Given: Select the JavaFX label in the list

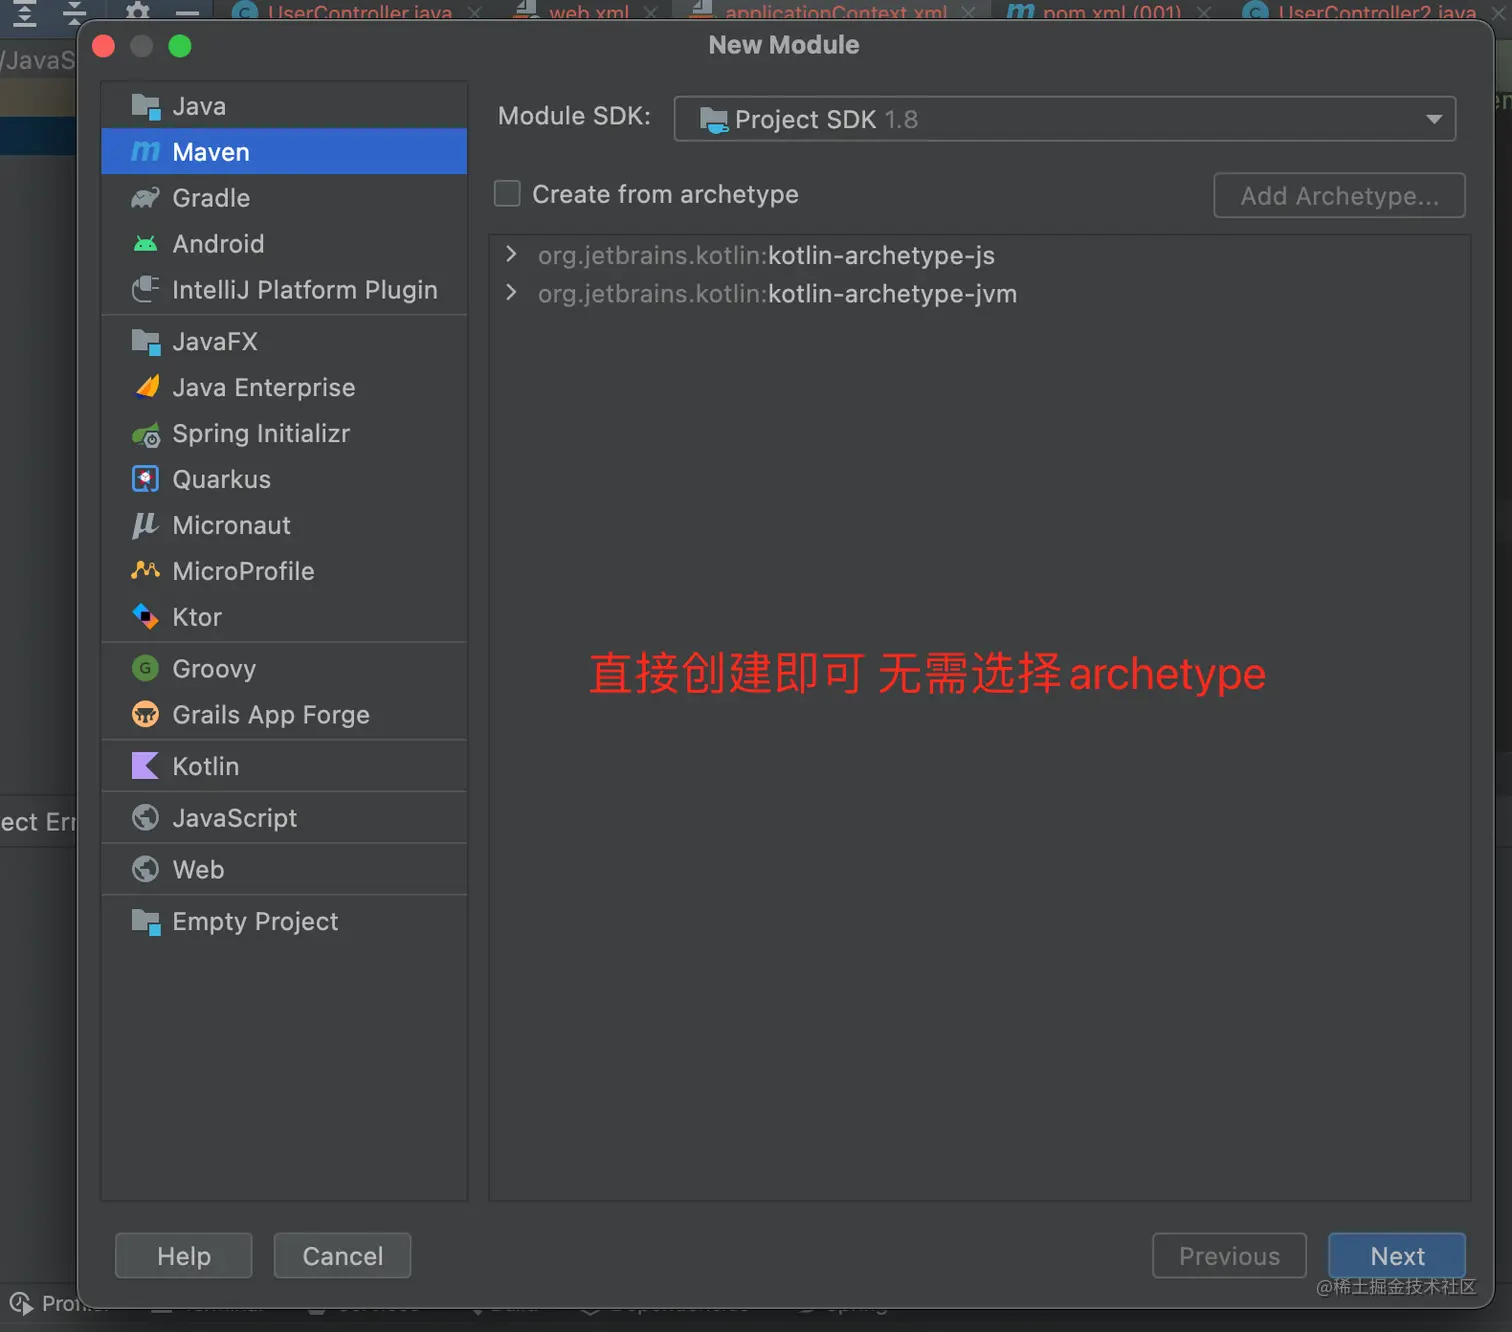Looking at the screenshot, I should coord(215,342).
